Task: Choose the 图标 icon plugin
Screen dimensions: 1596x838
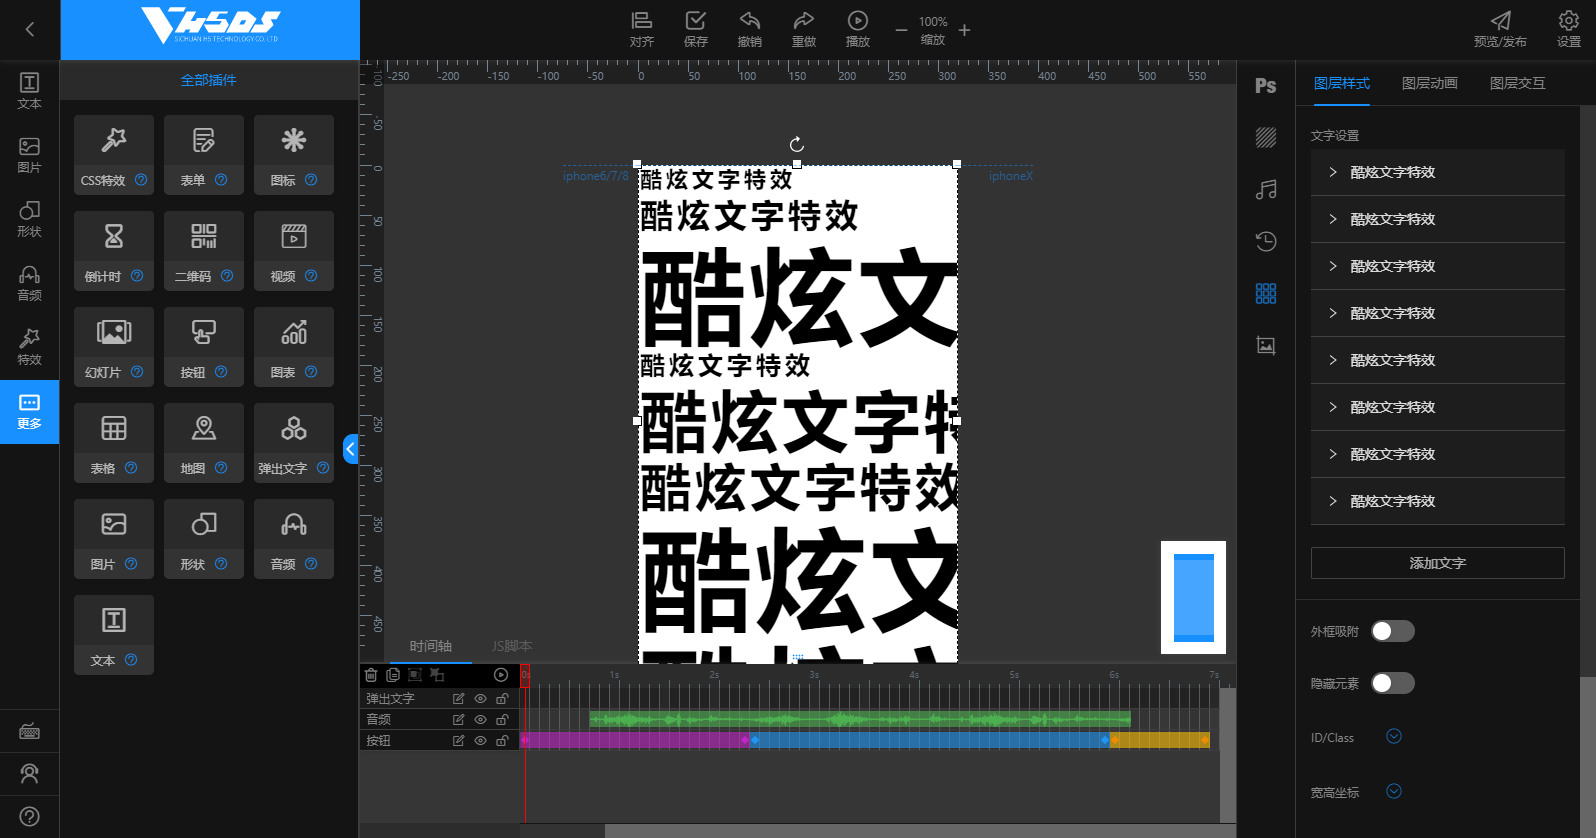Action: [x=294, y=154]
